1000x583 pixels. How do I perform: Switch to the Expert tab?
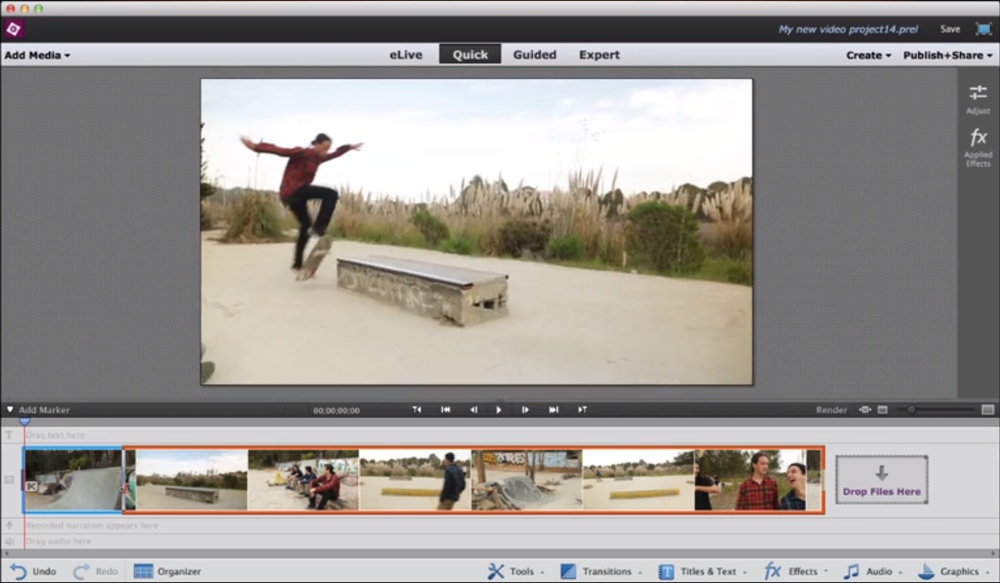(599, 55)
